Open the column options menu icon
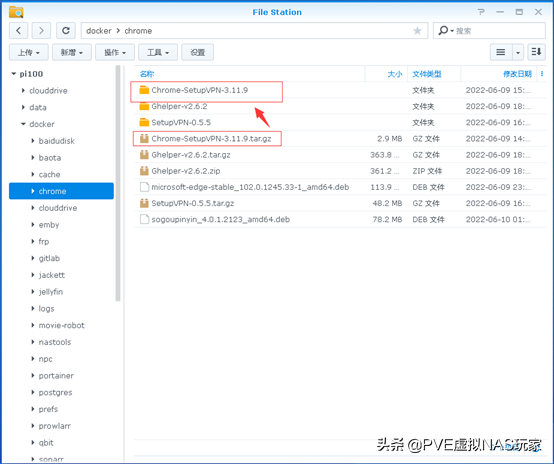The width and height of the screenshot is (554, 464). click(x=542, y=74)
